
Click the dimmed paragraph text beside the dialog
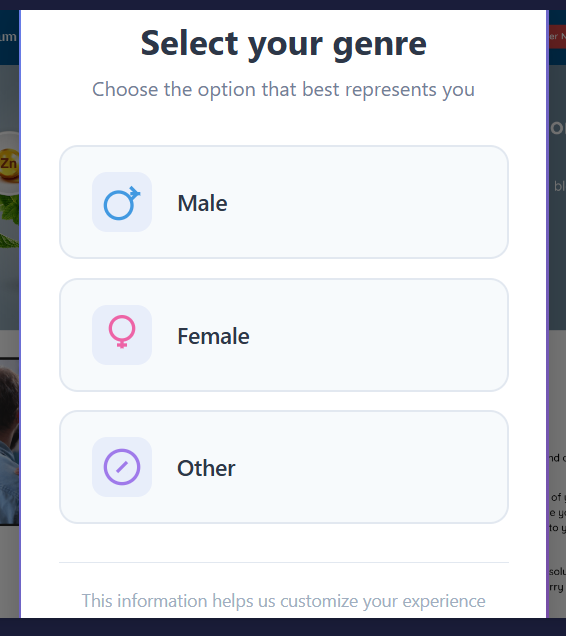tap(557, 522)
